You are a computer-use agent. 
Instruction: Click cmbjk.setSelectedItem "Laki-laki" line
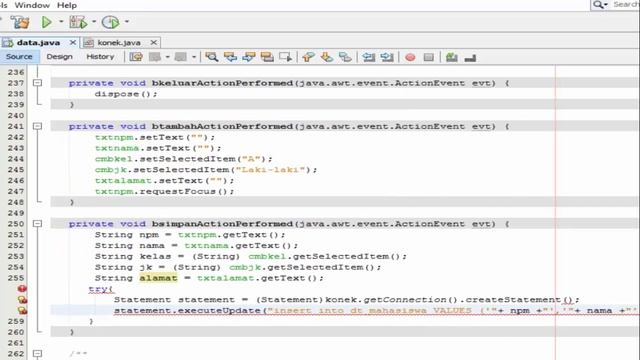coord(206,170)
